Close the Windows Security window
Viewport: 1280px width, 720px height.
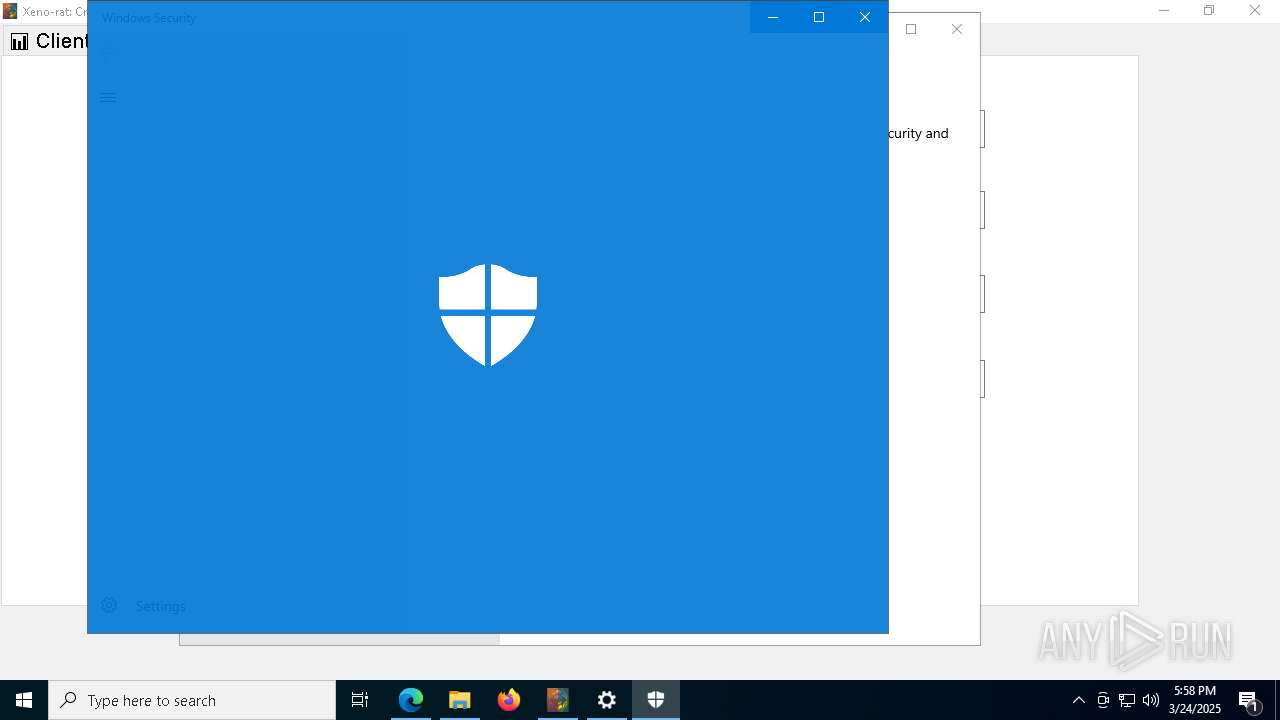865,17
